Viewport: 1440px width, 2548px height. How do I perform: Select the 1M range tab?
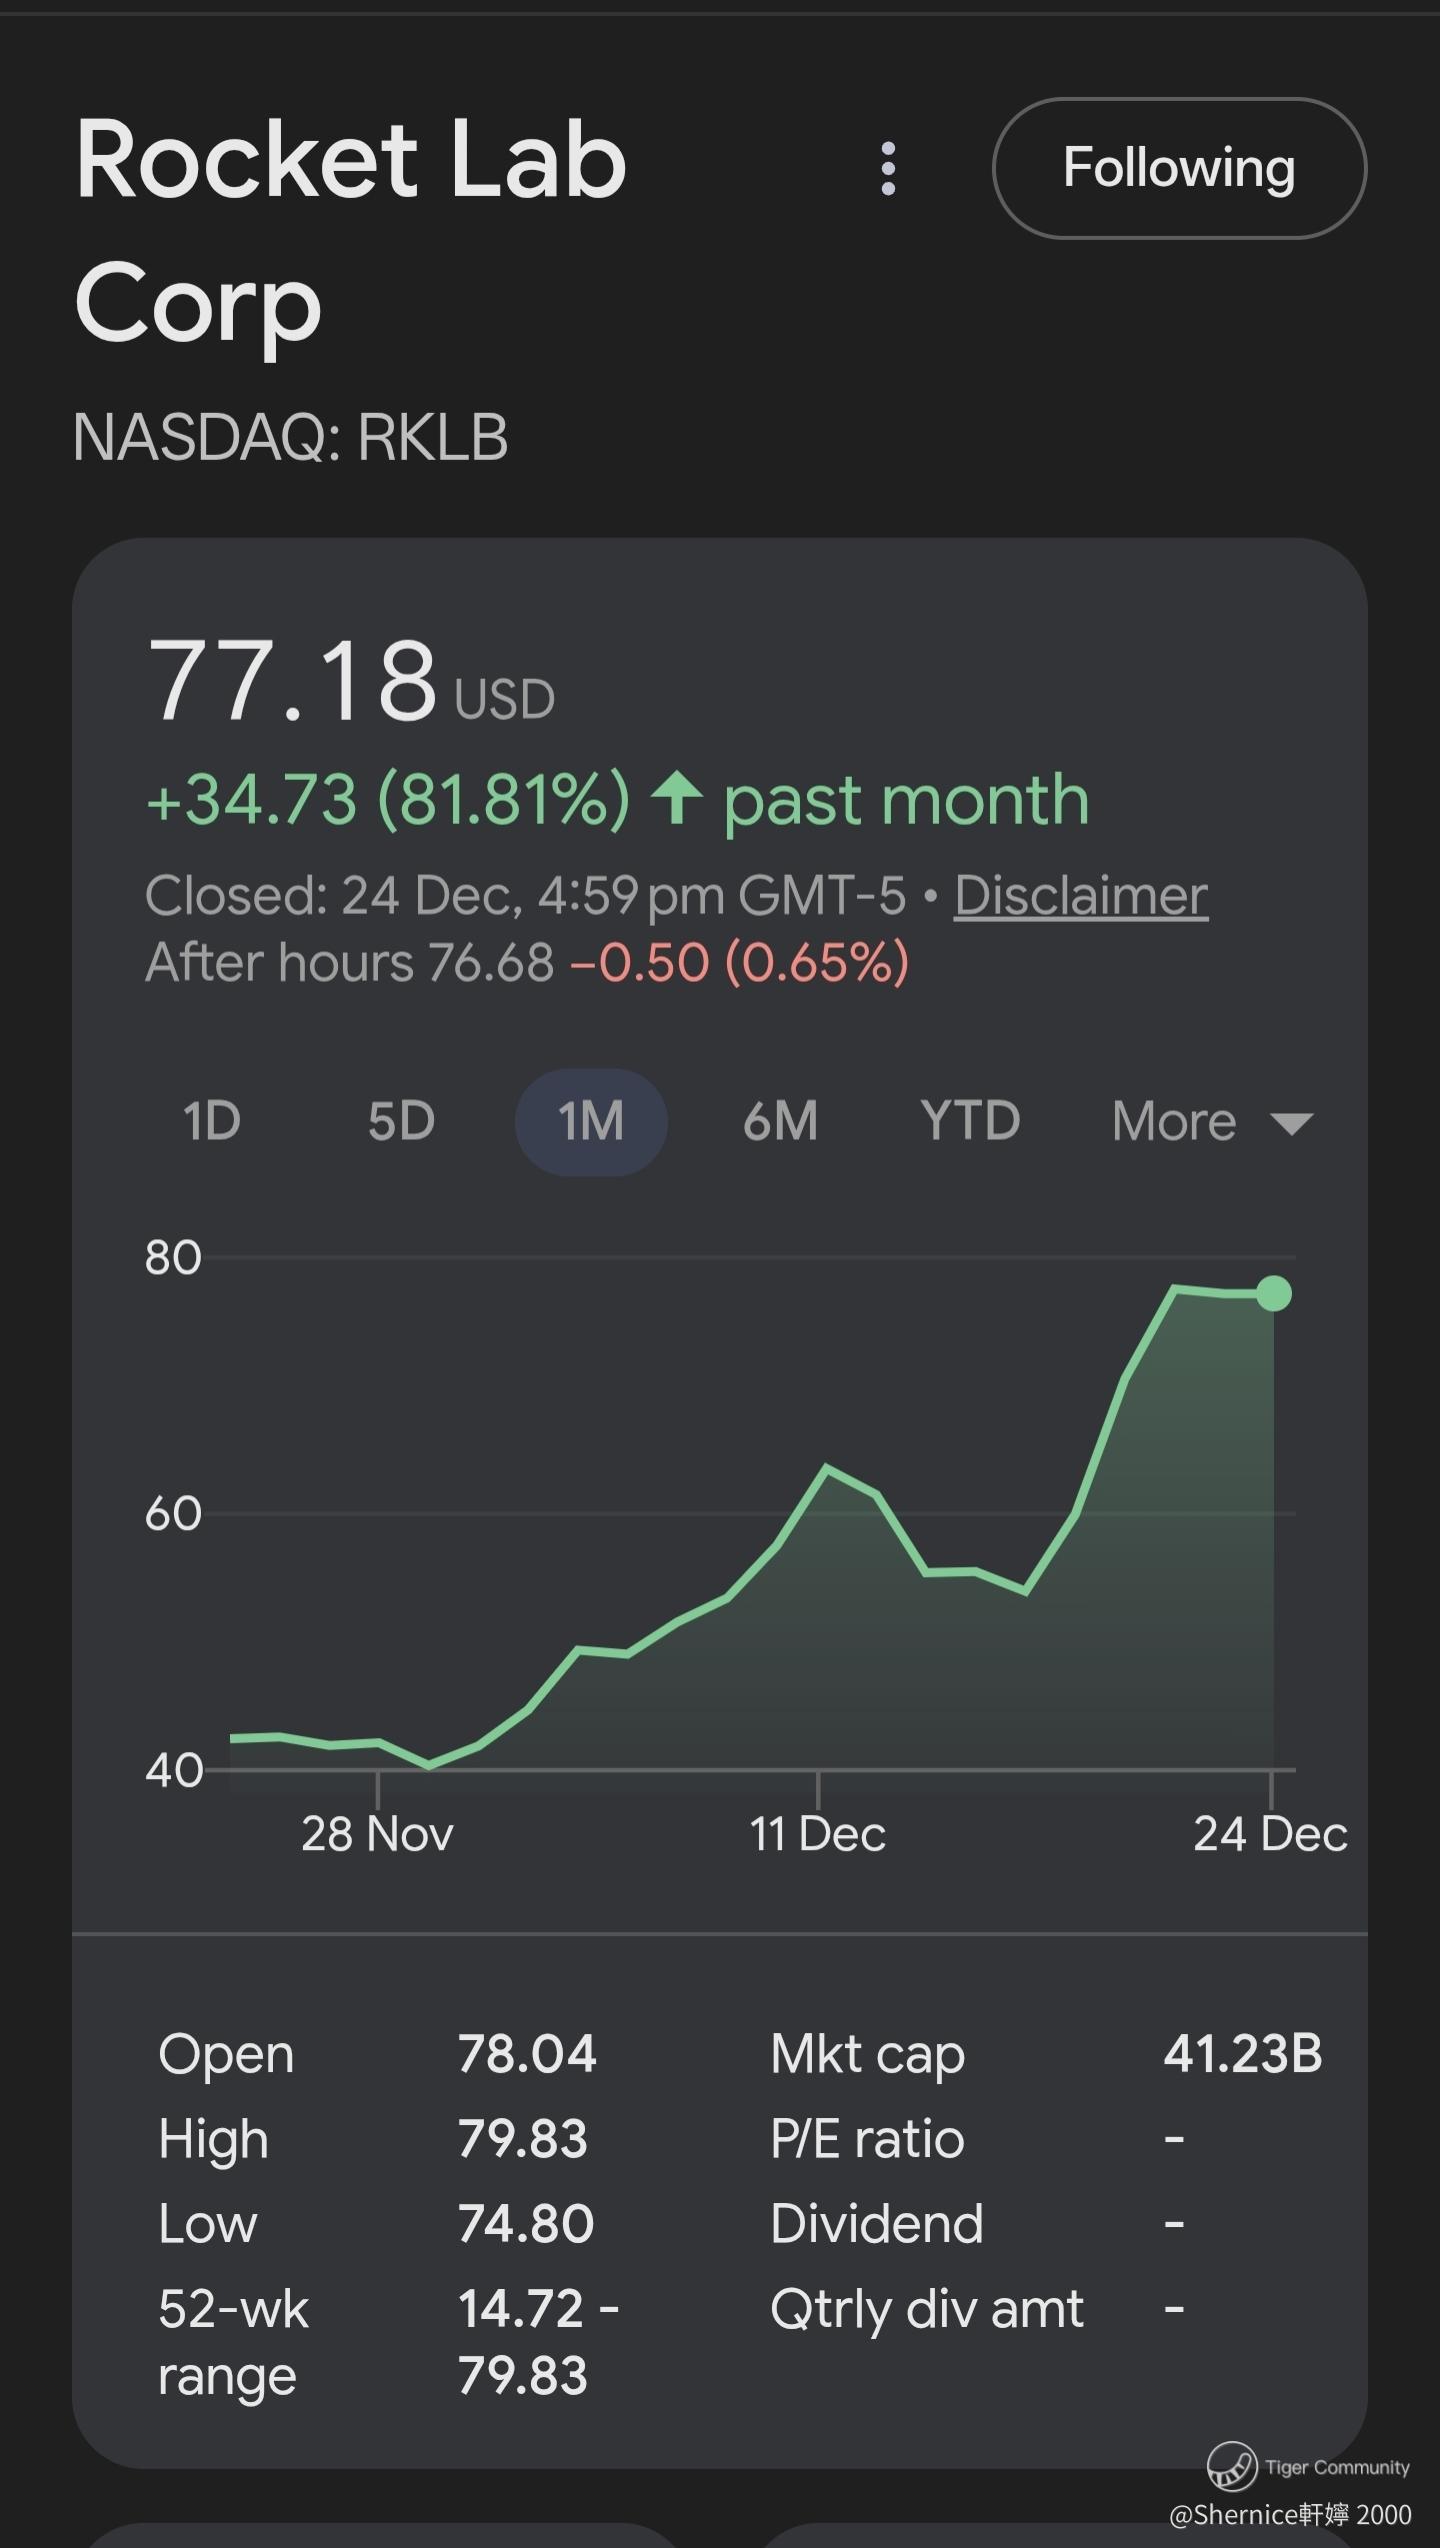point(591,1121)
